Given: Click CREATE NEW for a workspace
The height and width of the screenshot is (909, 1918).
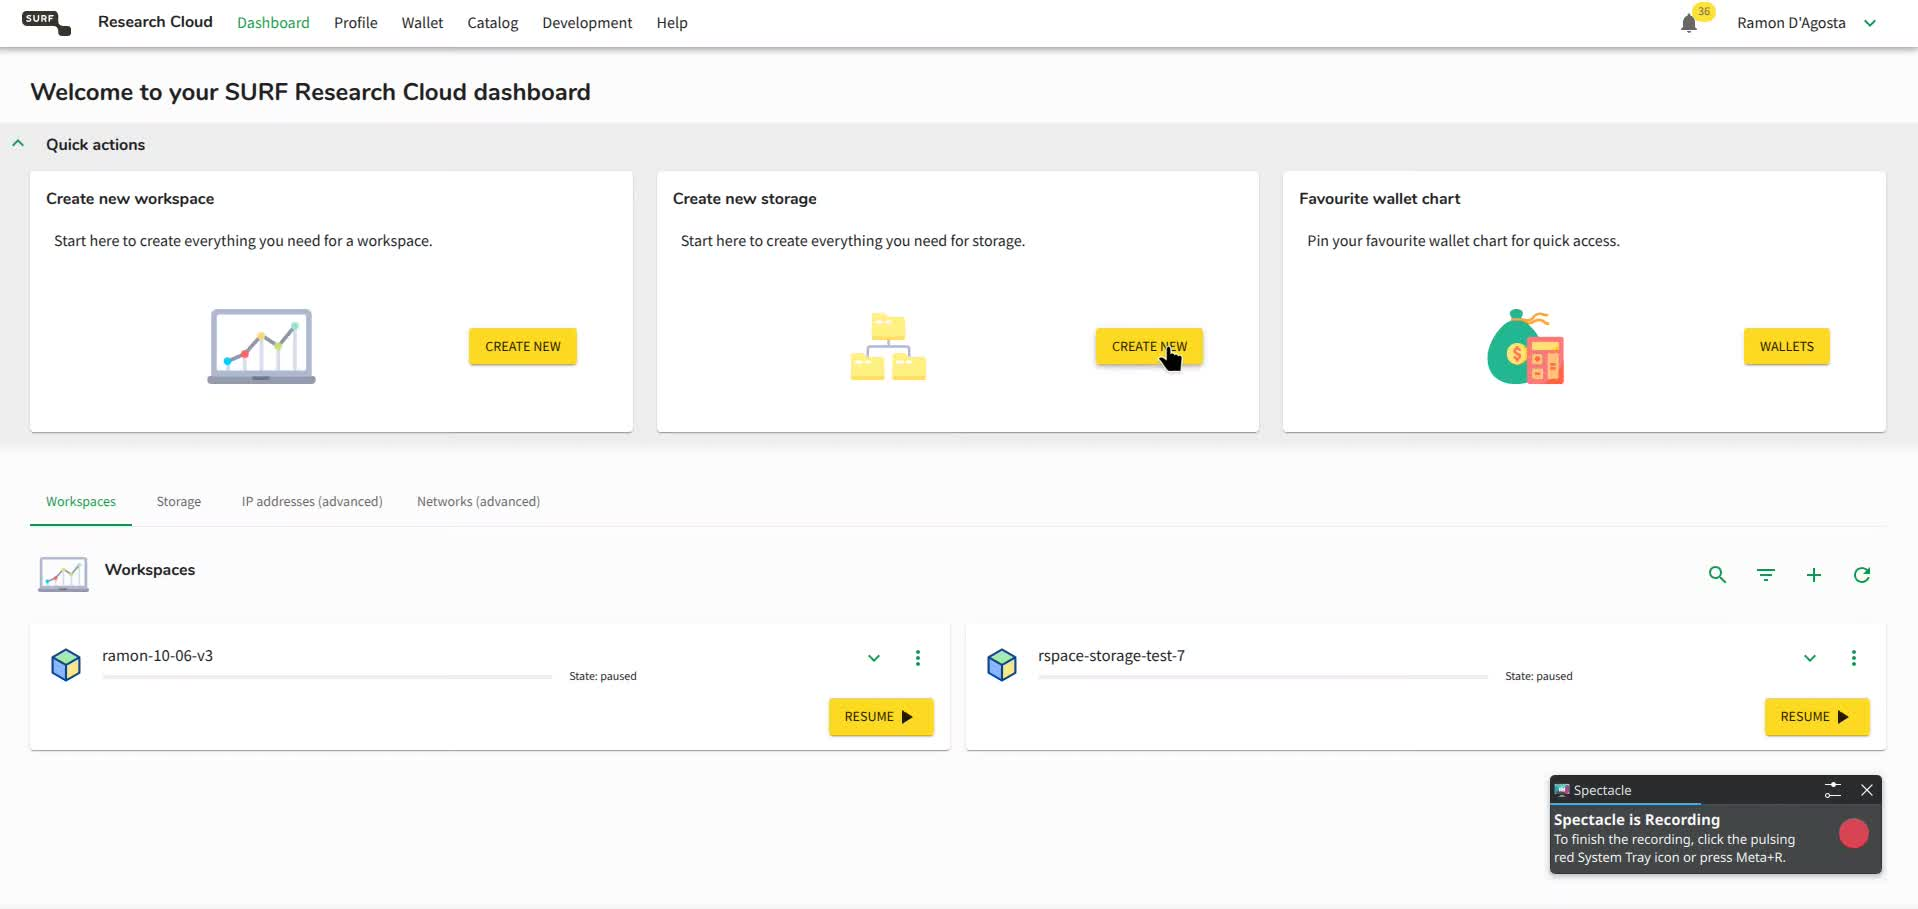Looking at the screenshot, I should point(523,347).
